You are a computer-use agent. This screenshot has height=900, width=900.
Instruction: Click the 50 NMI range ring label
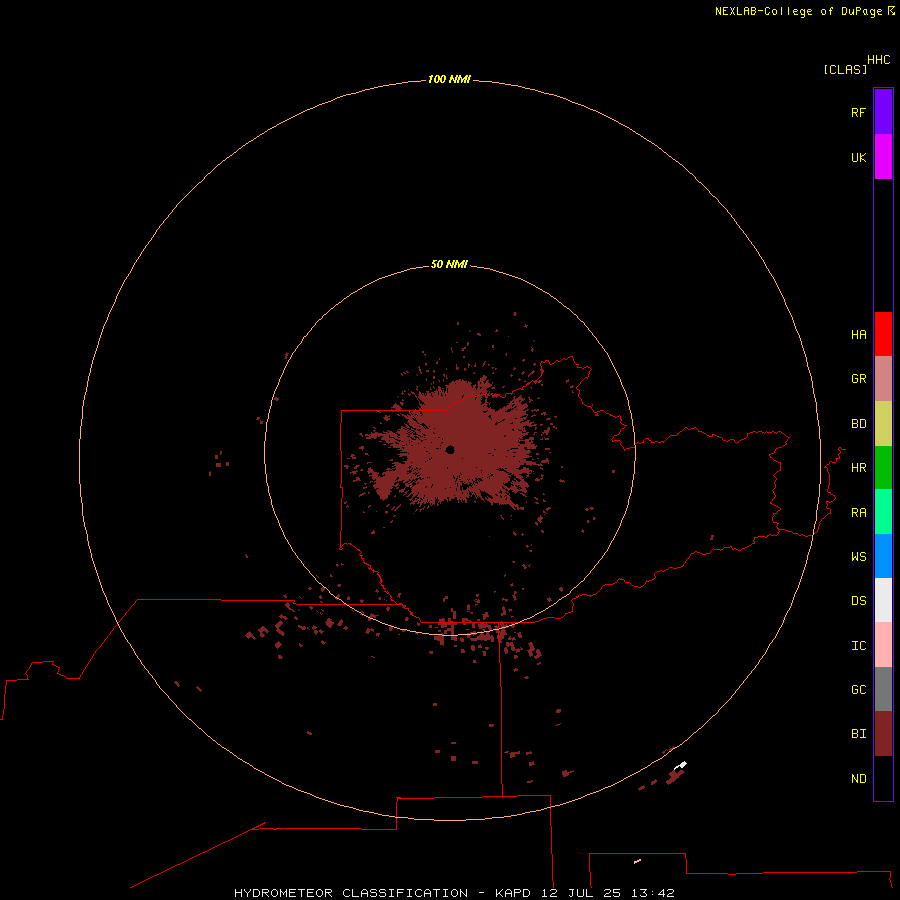(449, 264)
